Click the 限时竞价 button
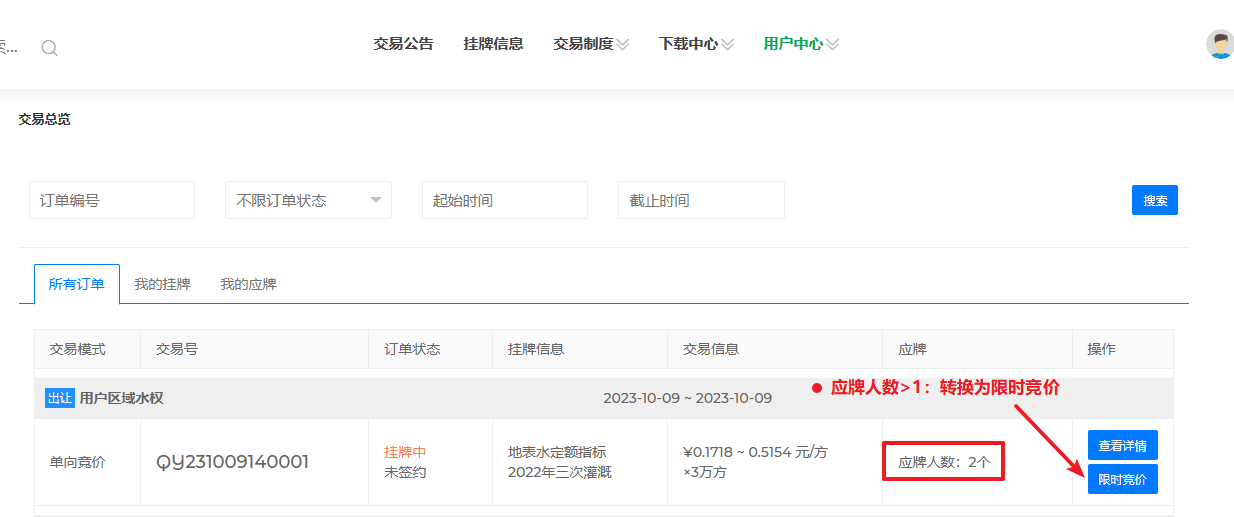1234x517 pixels. (x=1122, y=479)
